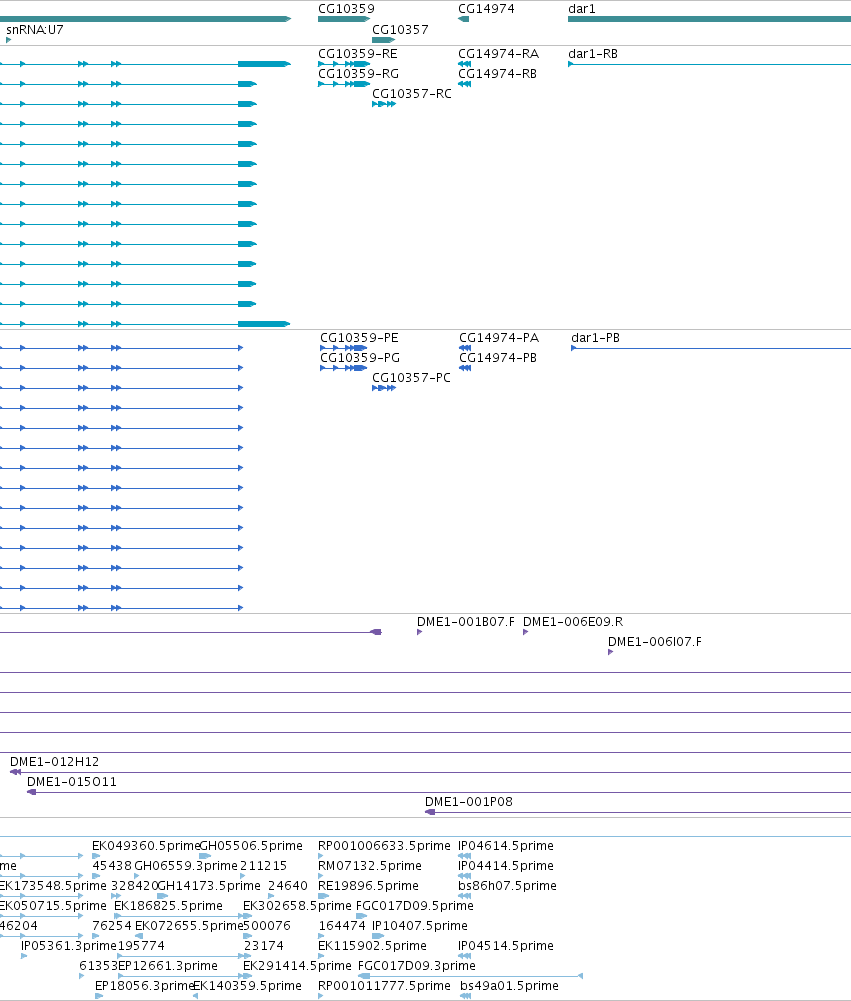Select EST RM07132.5prime
Image resolution: width=851 pixels, height=1001 pixels.
tap(370, 866)
